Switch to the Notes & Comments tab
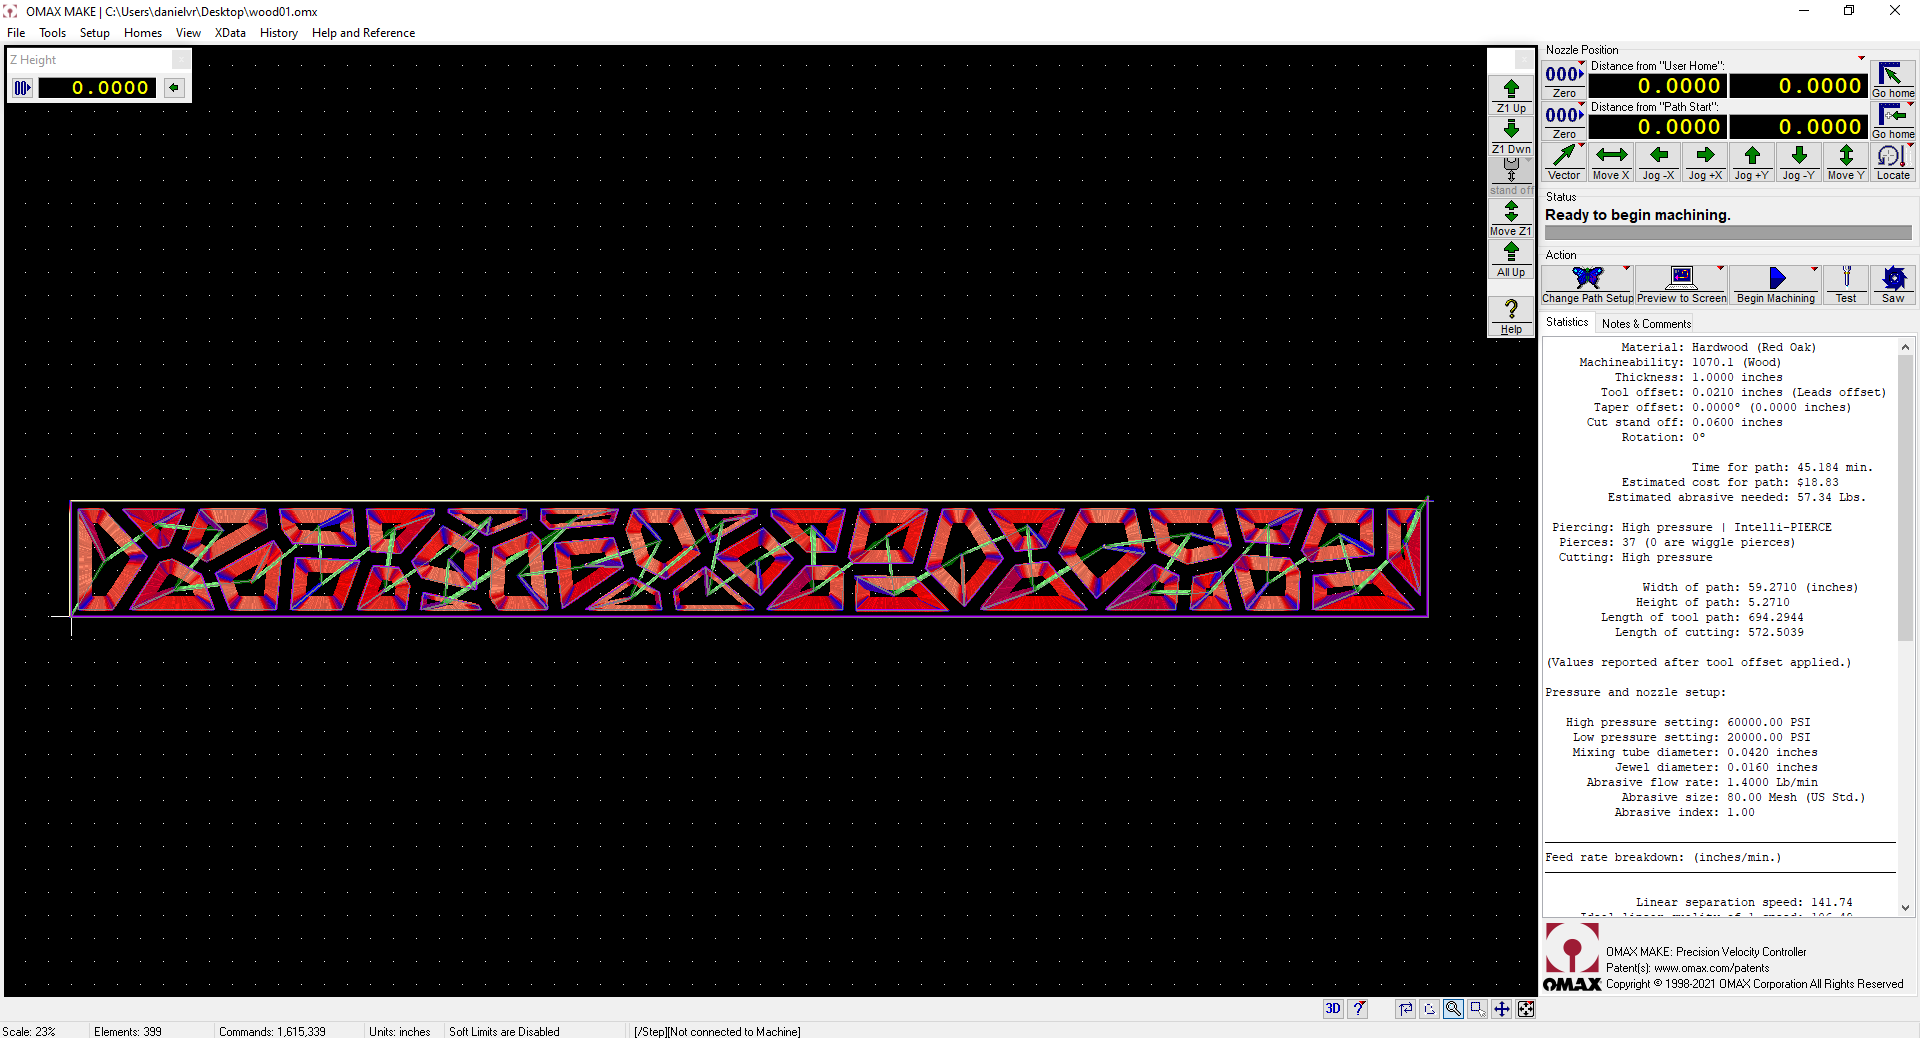1920x1038 pixels. tap(1645, 323)
